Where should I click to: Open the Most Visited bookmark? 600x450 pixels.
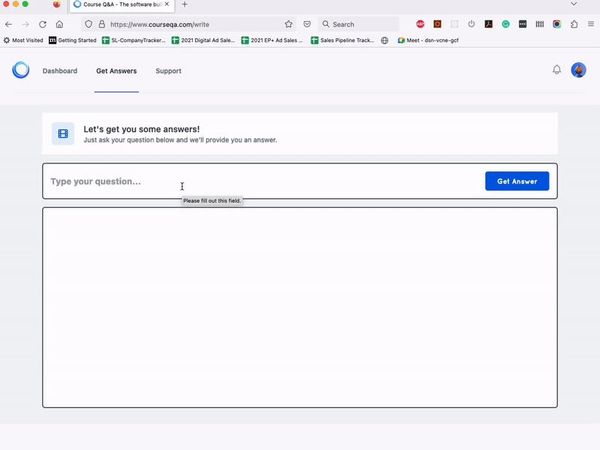click(23, 40)
